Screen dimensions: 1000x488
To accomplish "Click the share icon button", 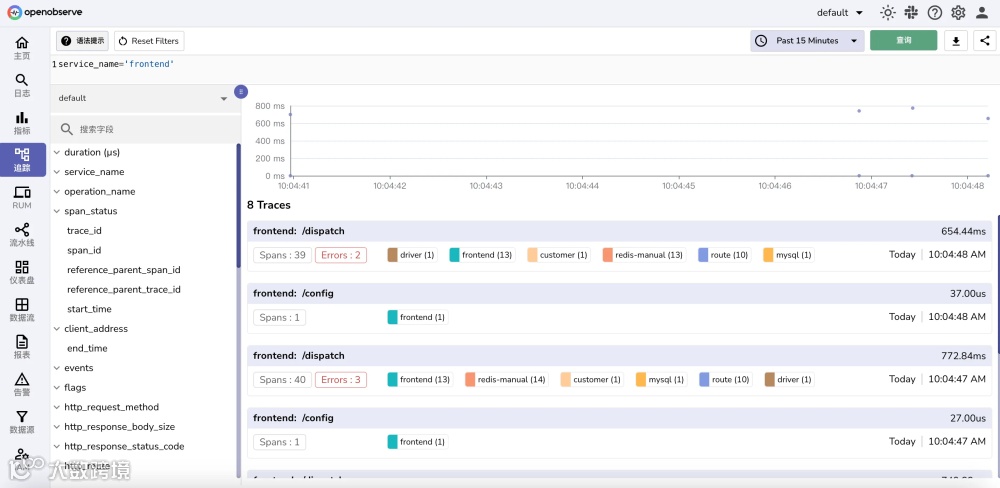I will (x=985, y=41).
